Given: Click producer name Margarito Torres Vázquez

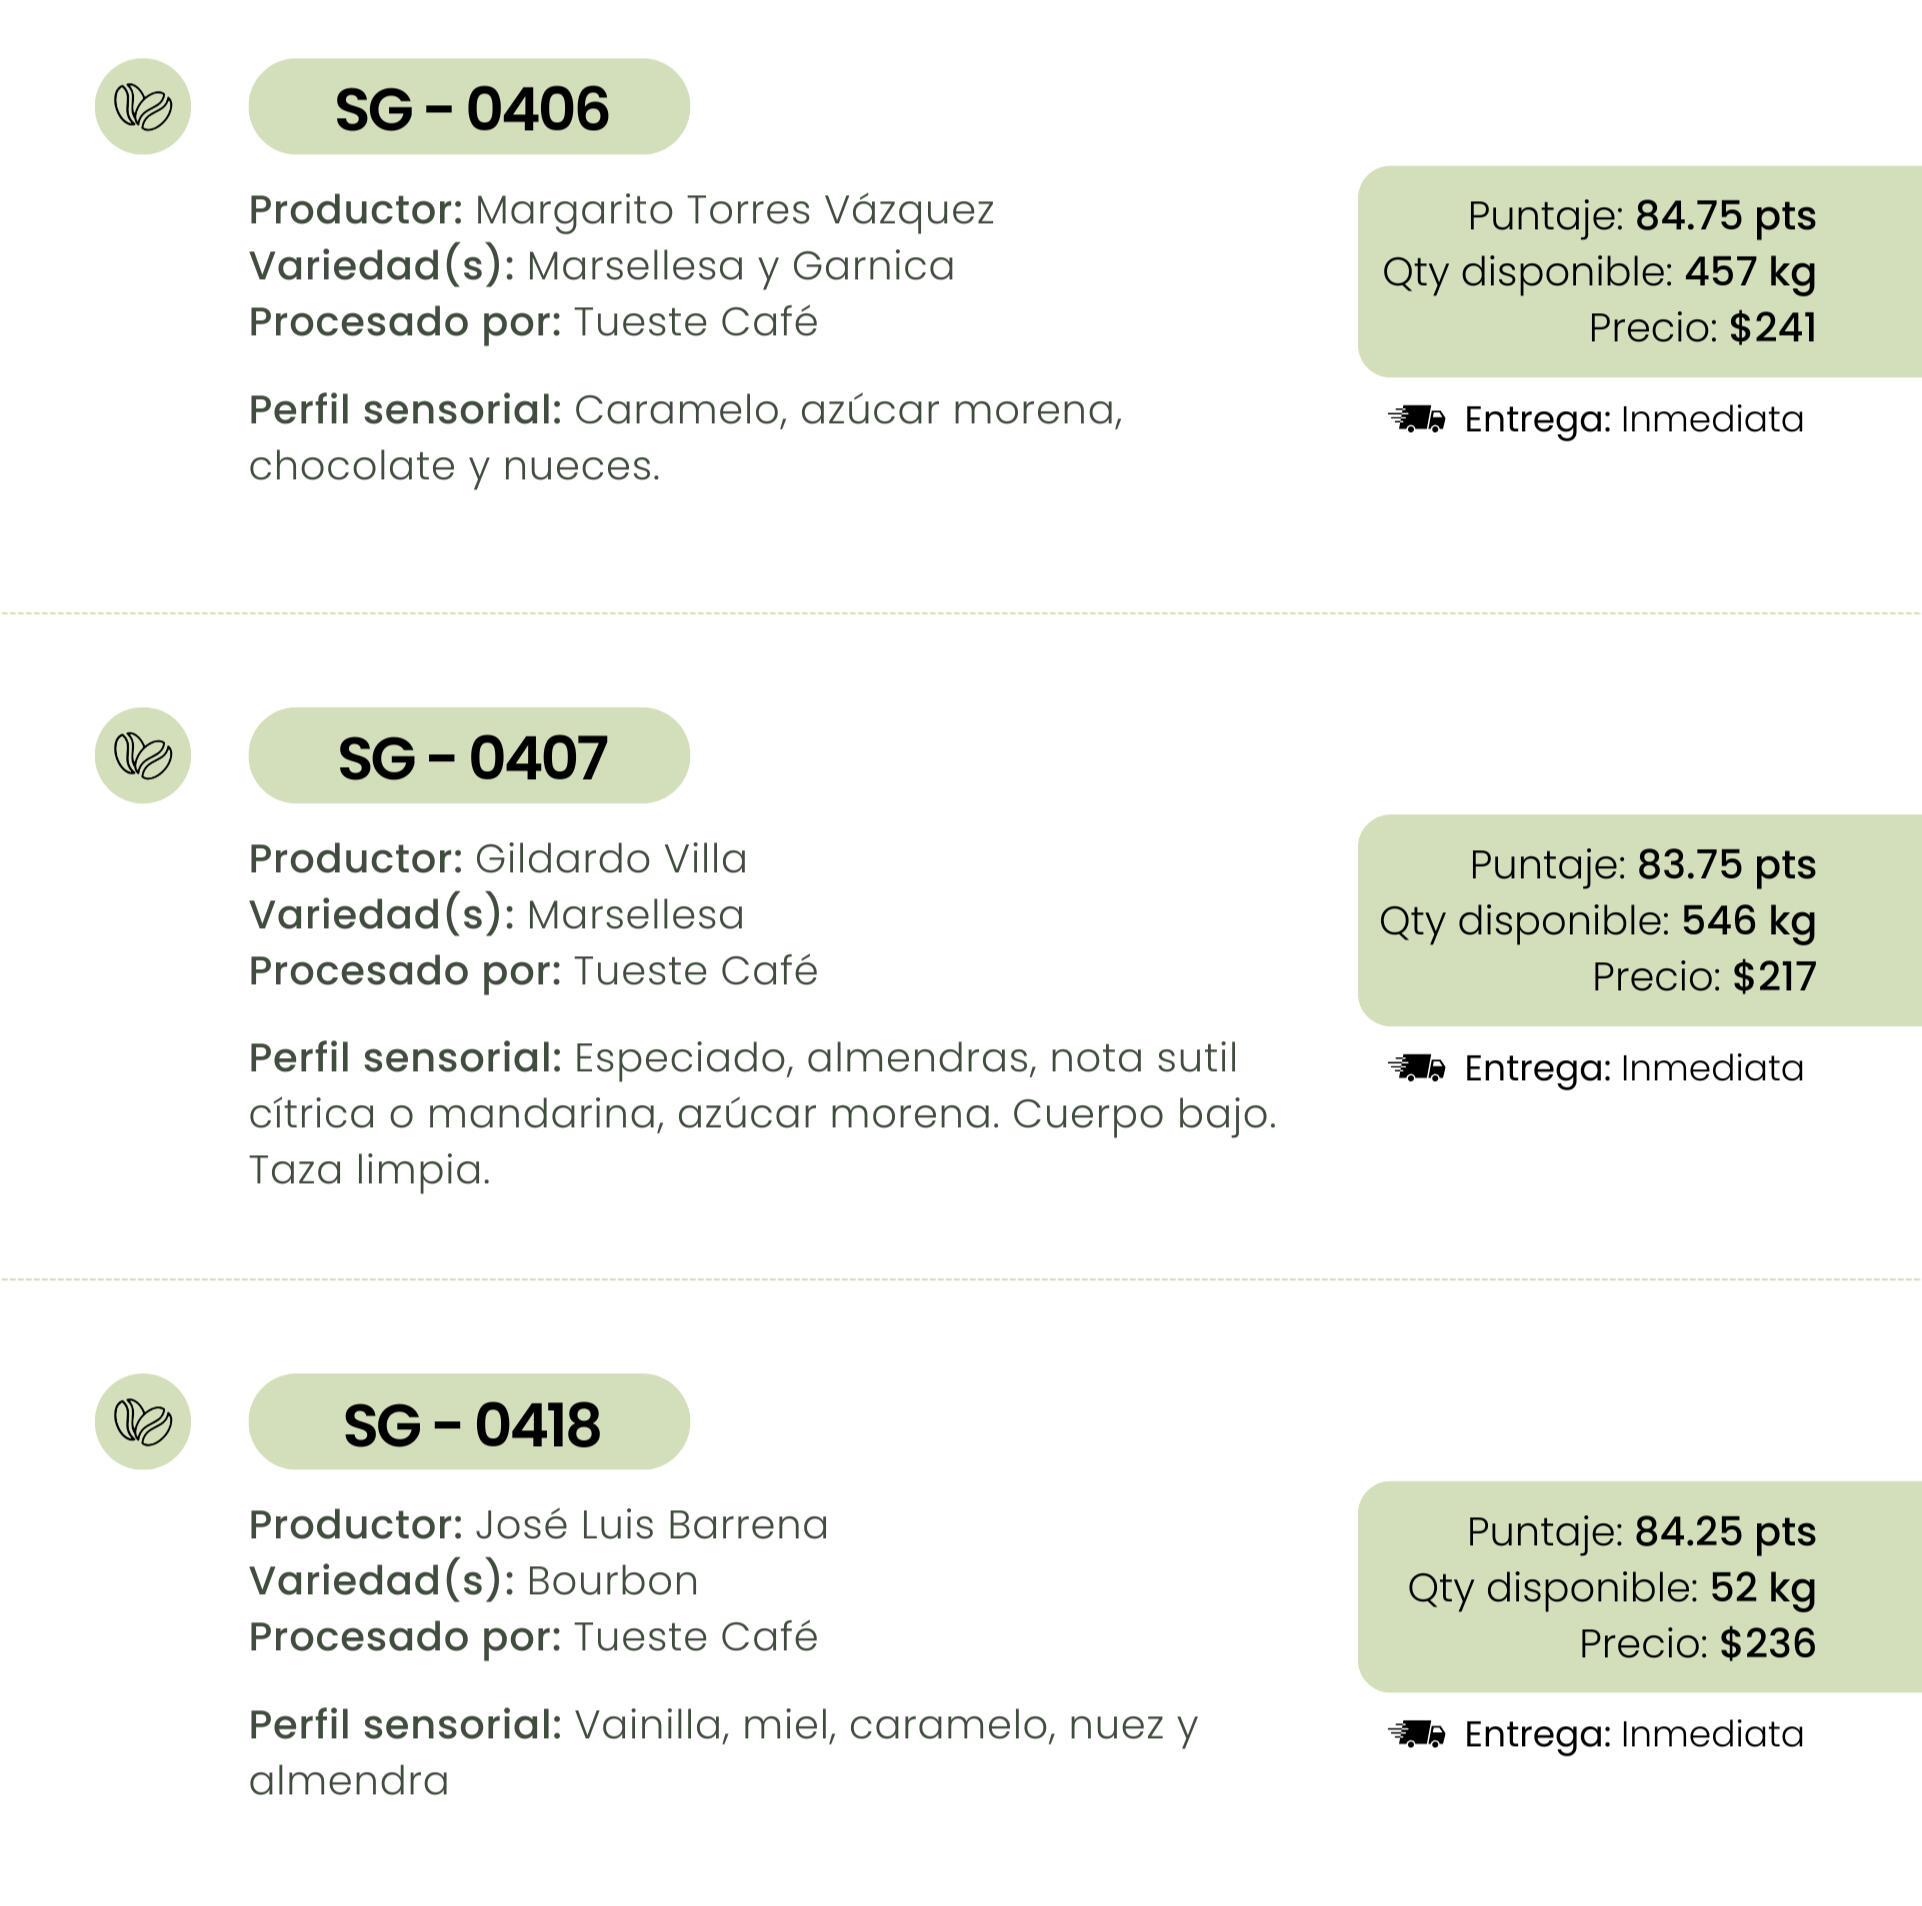Looking at the screenshot, I should [734, 211].
